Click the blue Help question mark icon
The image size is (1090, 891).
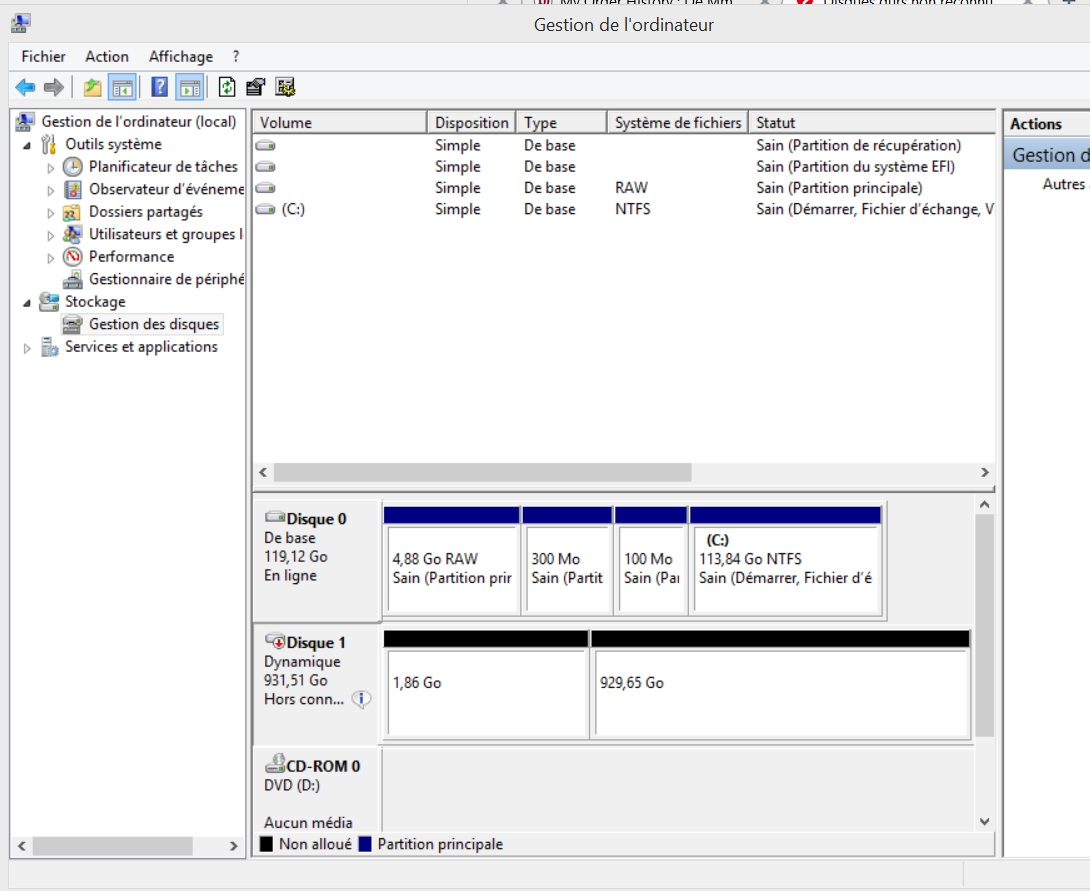pos(159,87)
